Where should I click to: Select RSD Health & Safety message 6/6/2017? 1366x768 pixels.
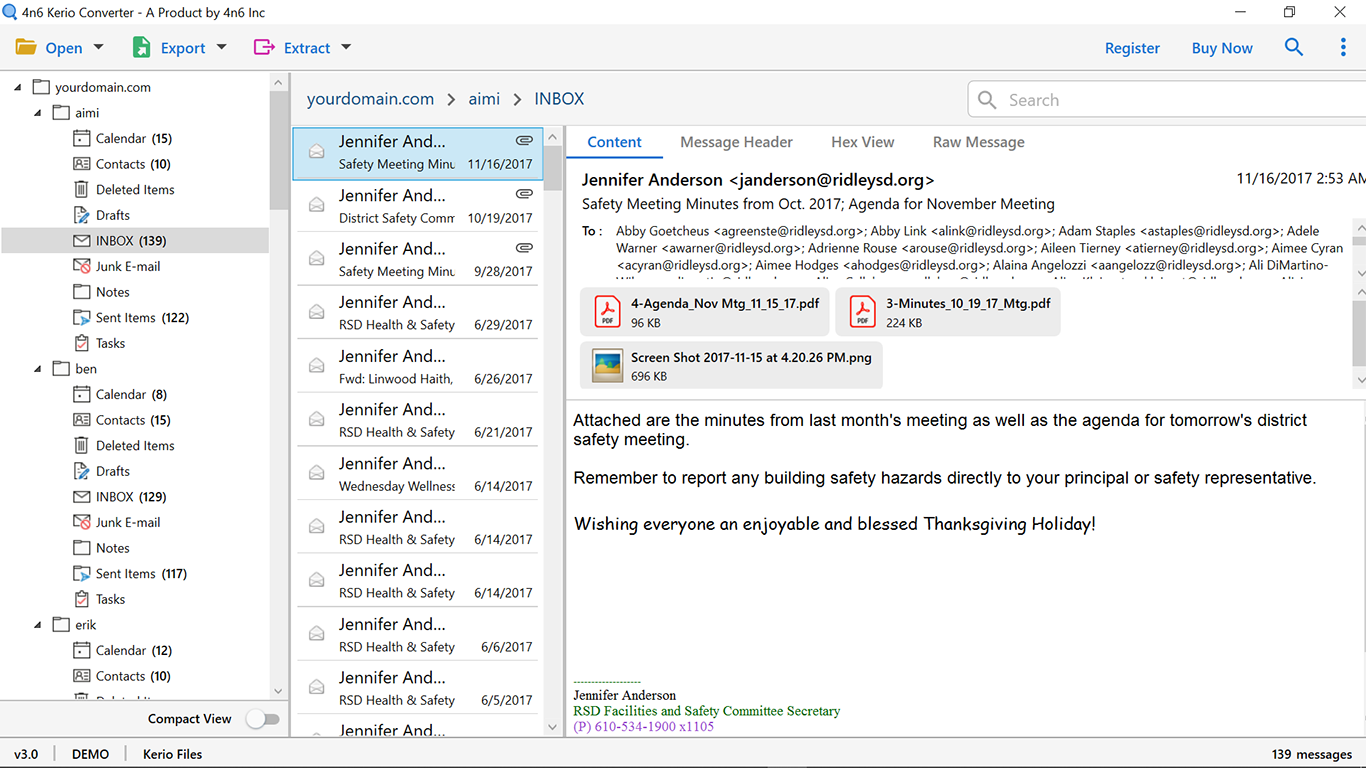pyautogui.click(x=418, y=635)
